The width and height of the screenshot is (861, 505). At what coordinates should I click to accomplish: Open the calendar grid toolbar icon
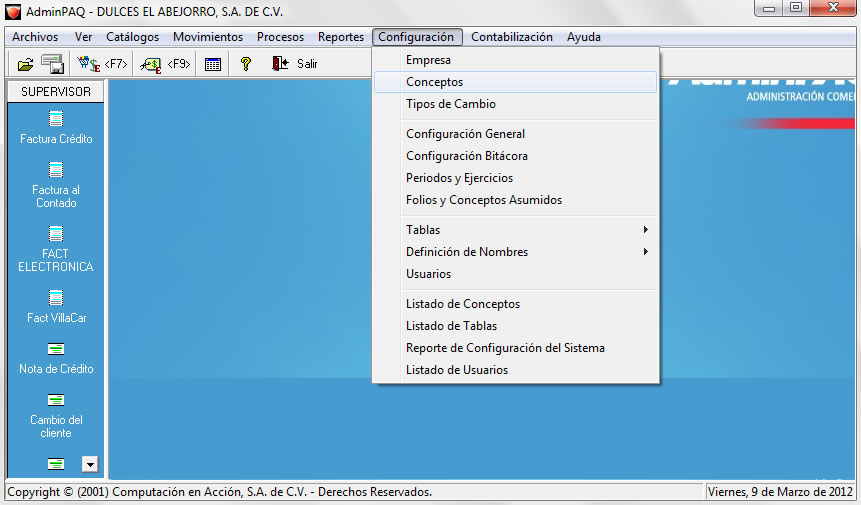pyautogui.click(x=213, y=64)
